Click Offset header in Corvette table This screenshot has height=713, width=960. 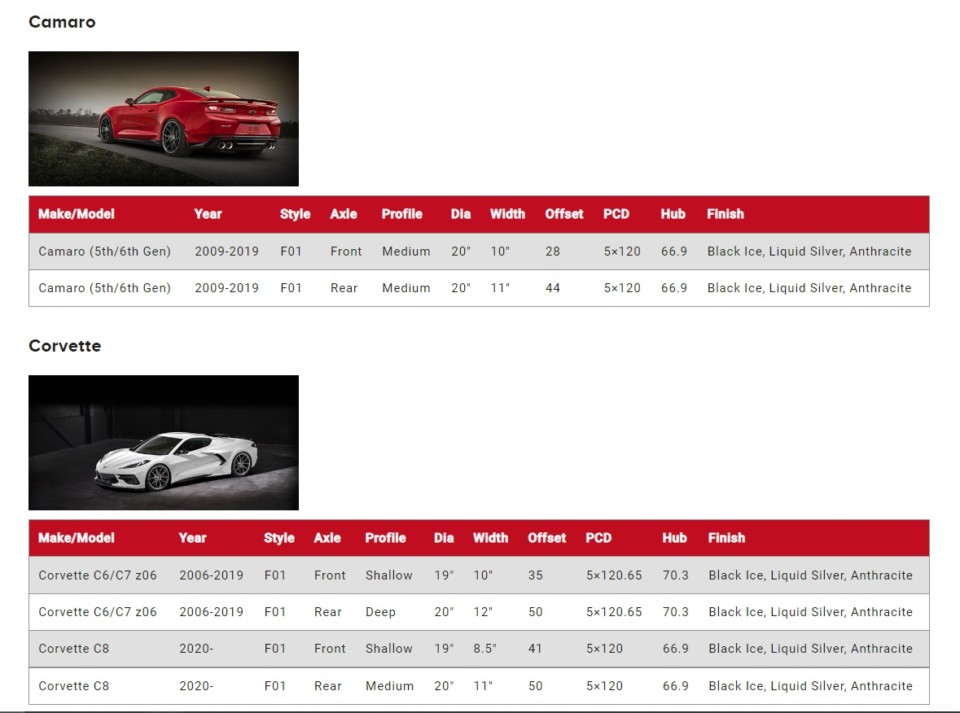(x=547, y=538)
